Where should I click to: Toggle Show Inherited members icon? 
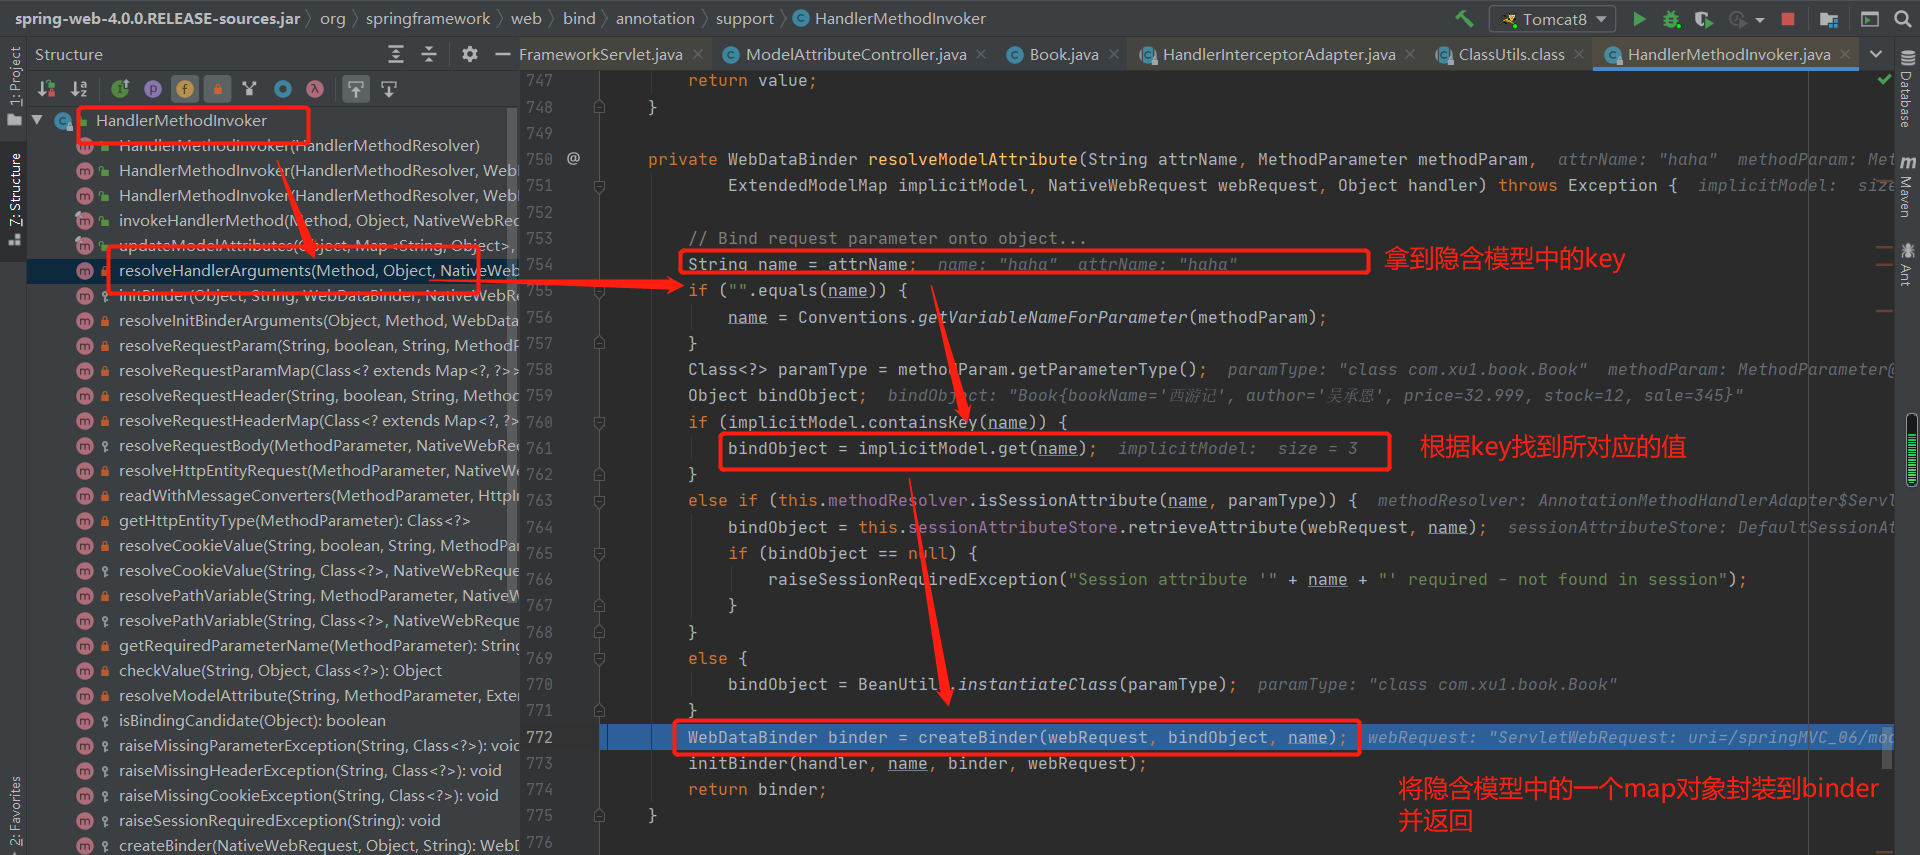click(120, 89)
